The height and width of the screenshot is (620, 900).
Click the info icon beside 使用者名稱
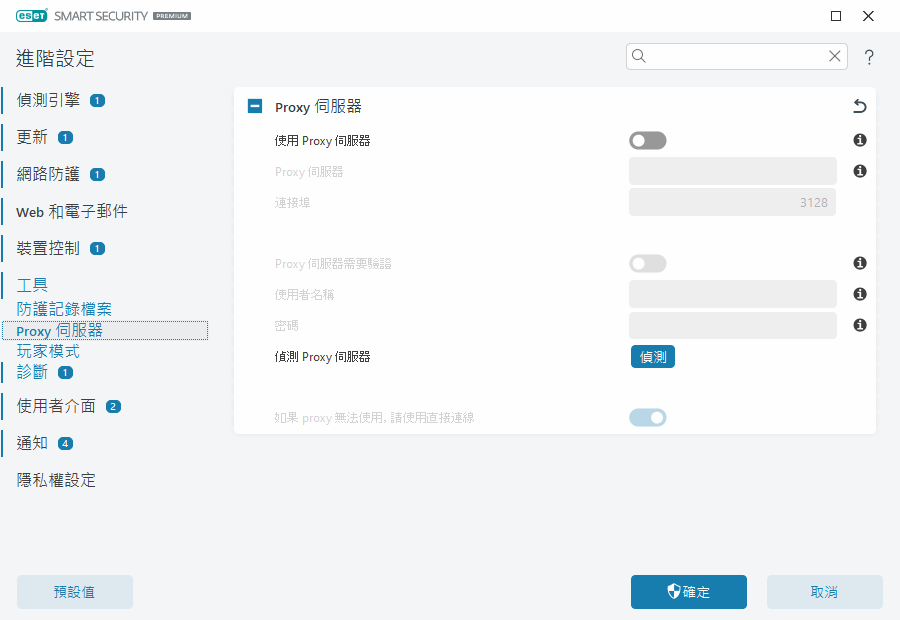tap(859, 294)
